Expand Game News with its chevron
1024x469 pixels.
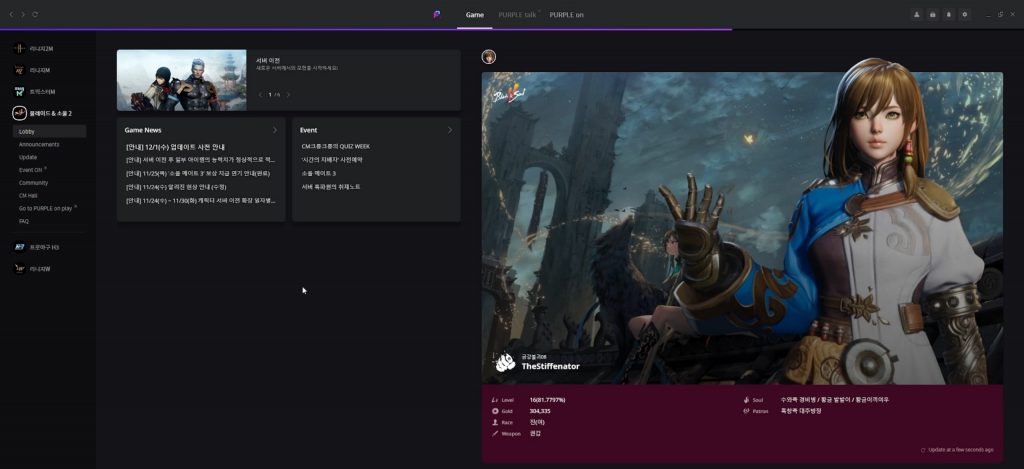click(275, 130)
